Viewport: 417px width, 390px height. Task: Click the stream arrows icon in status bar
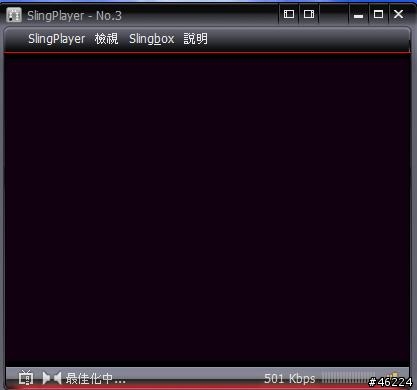coord(52,378)
